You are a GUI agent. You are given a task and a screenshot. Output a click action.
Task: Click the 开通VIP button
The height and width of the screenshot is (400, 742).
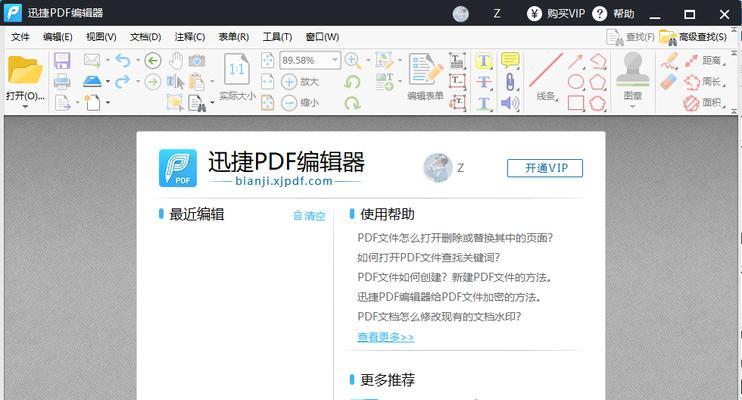click(545, 168)
